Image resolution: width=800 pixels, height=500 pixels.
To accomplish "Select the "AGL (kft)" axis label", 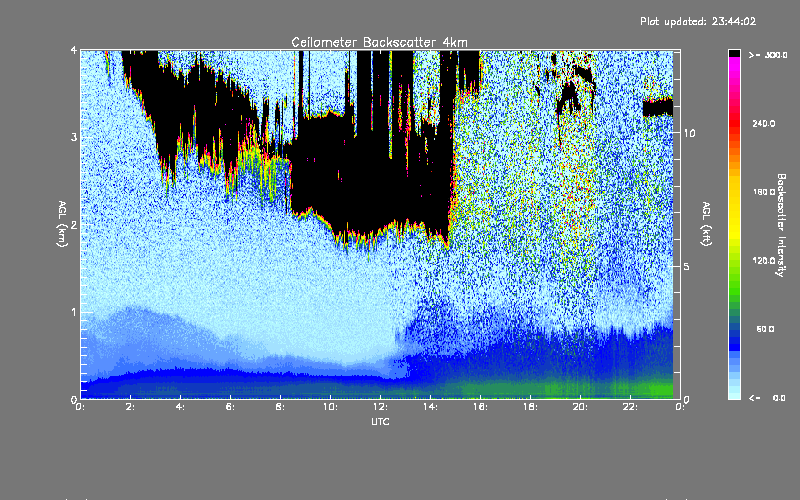I will pos(706,224).
